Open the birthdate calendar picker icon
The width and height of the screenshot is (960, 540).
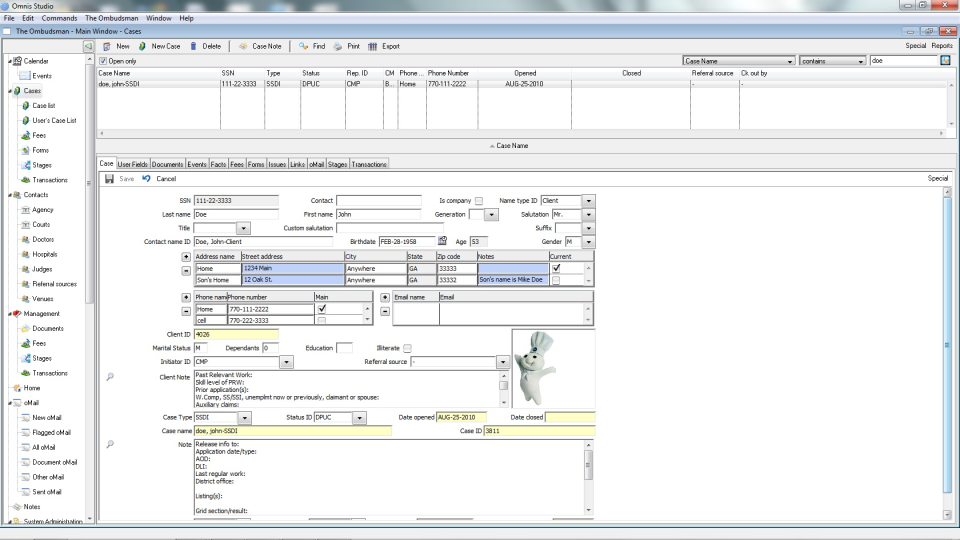[x=443, y=241]
